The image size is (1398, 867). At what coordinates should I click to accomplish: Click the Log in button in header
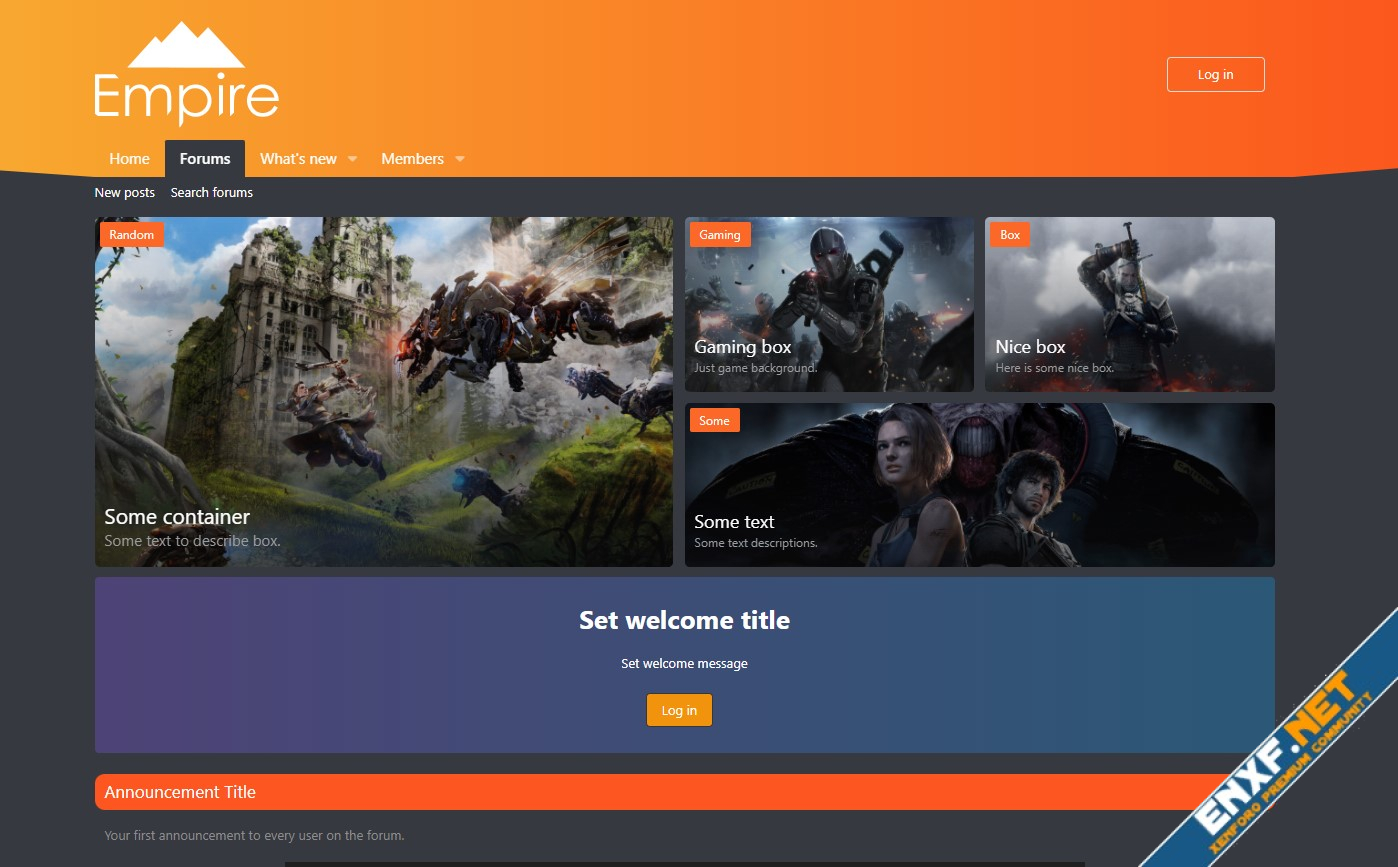coord(1215,75)
